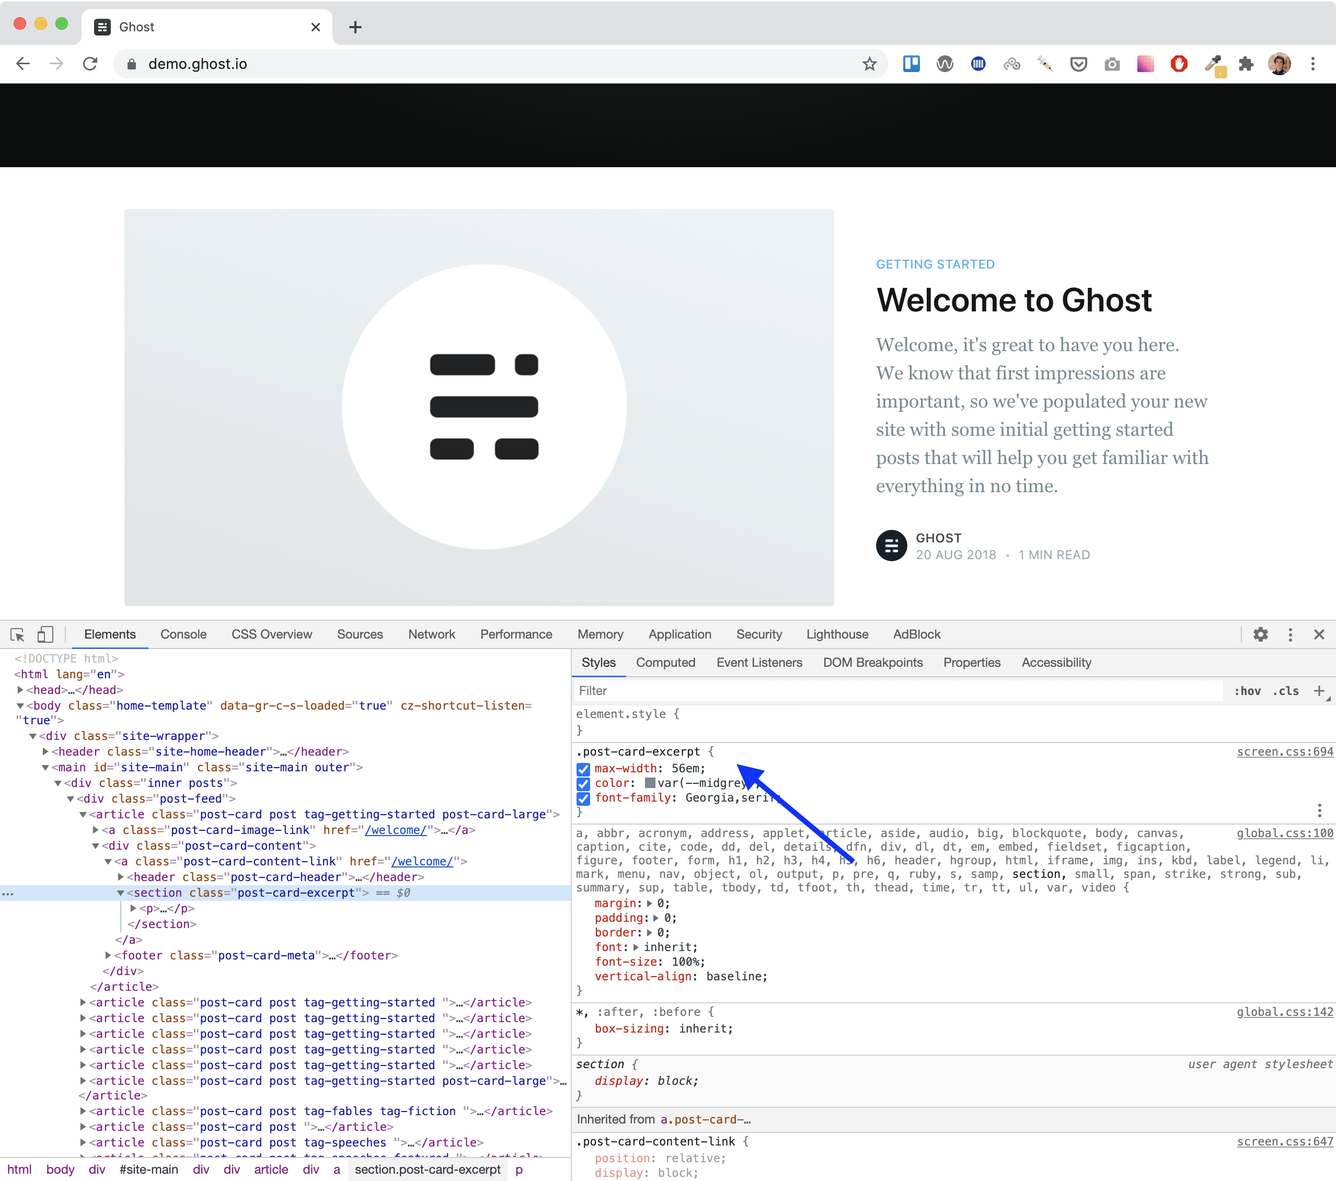Uncheck the font-family Georgia property
This screenshot has height=1181, width=1336.
[583, 798]
